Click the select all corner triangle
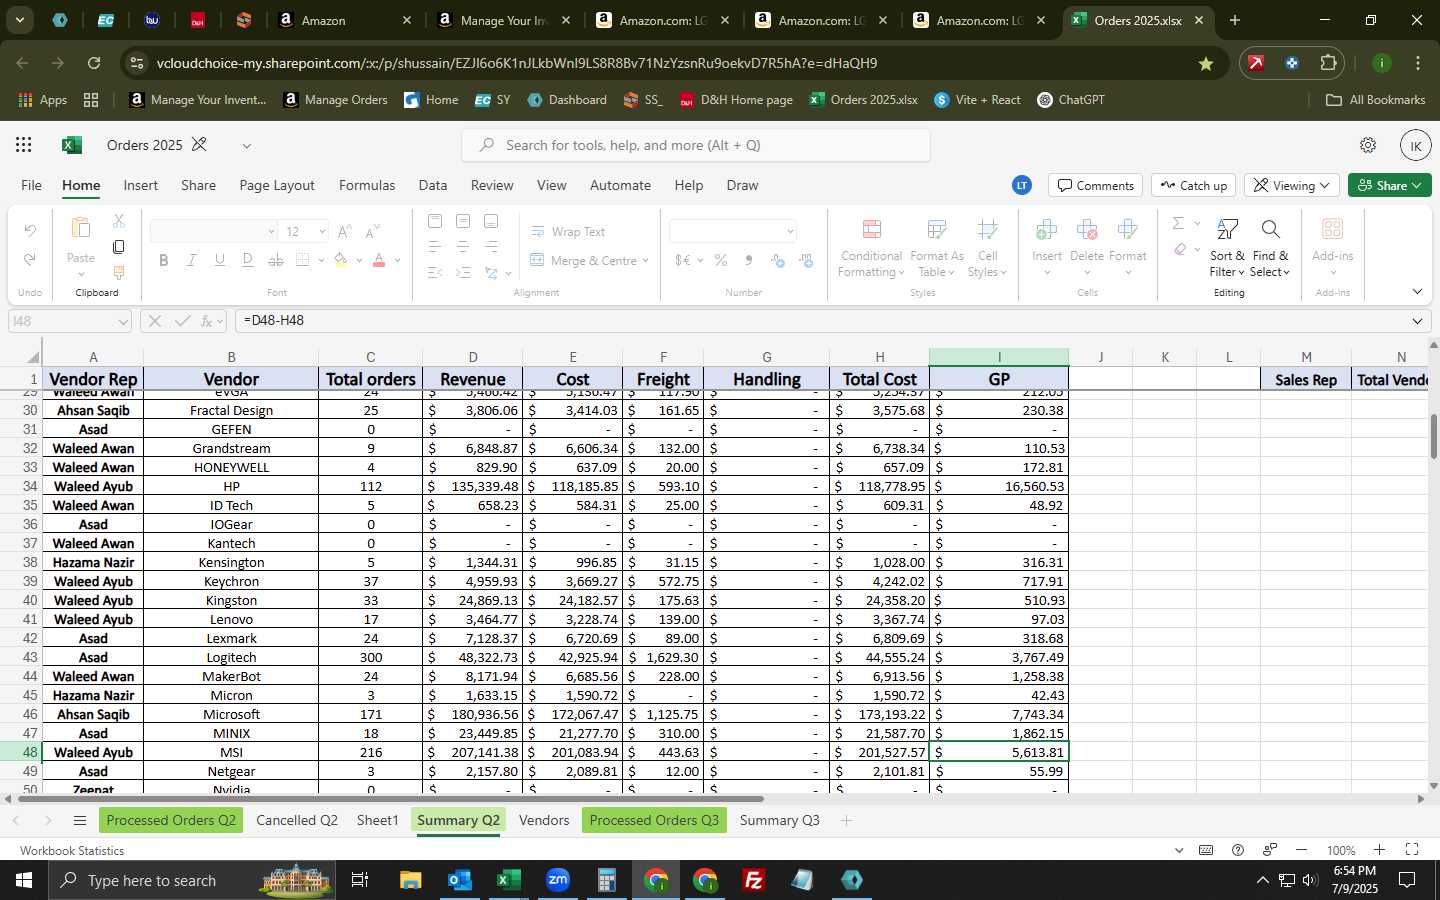Image resolution: width=1440 pixels, height=900 pixels. (33, 357)
